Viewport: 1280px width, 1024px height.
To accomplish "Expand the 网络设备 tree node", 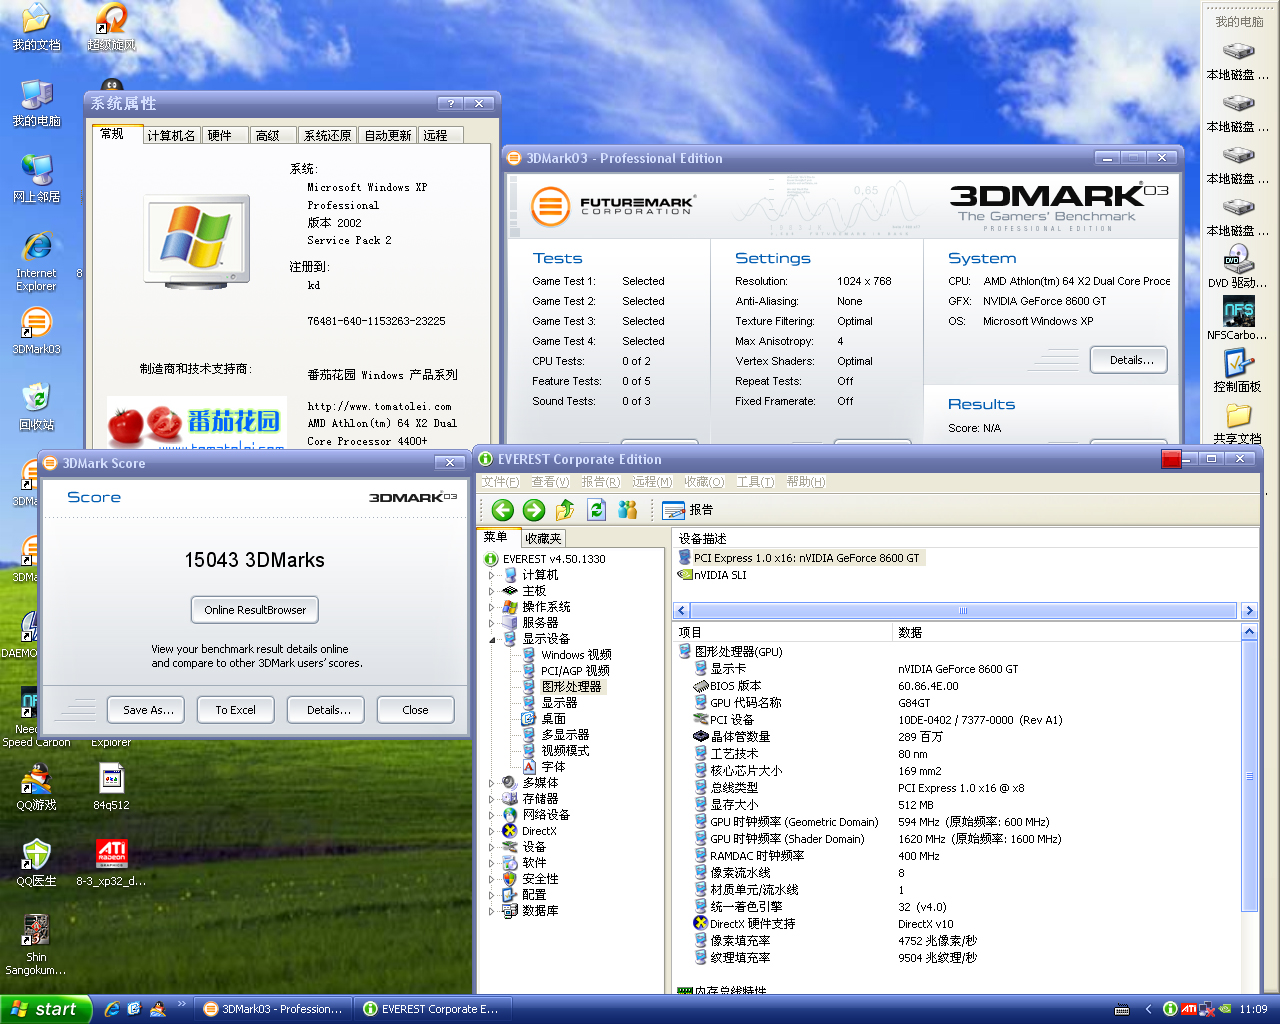I will coord(491,815).
